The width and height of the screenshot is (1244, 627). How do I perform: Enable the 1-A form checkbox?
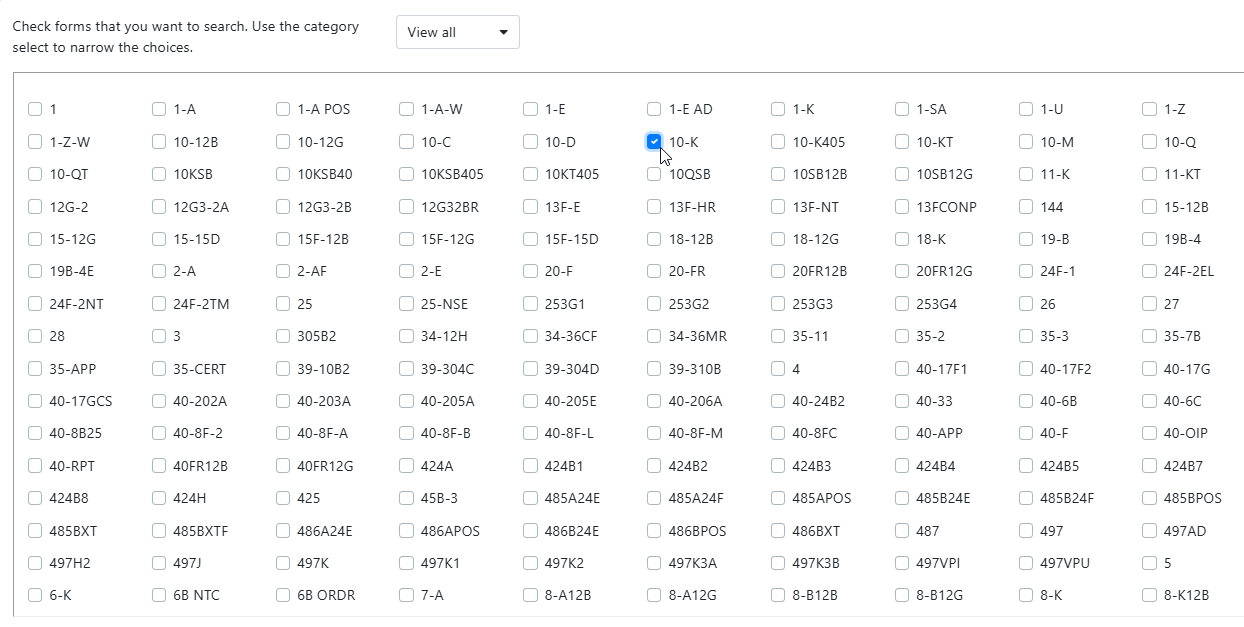(158, 109)
